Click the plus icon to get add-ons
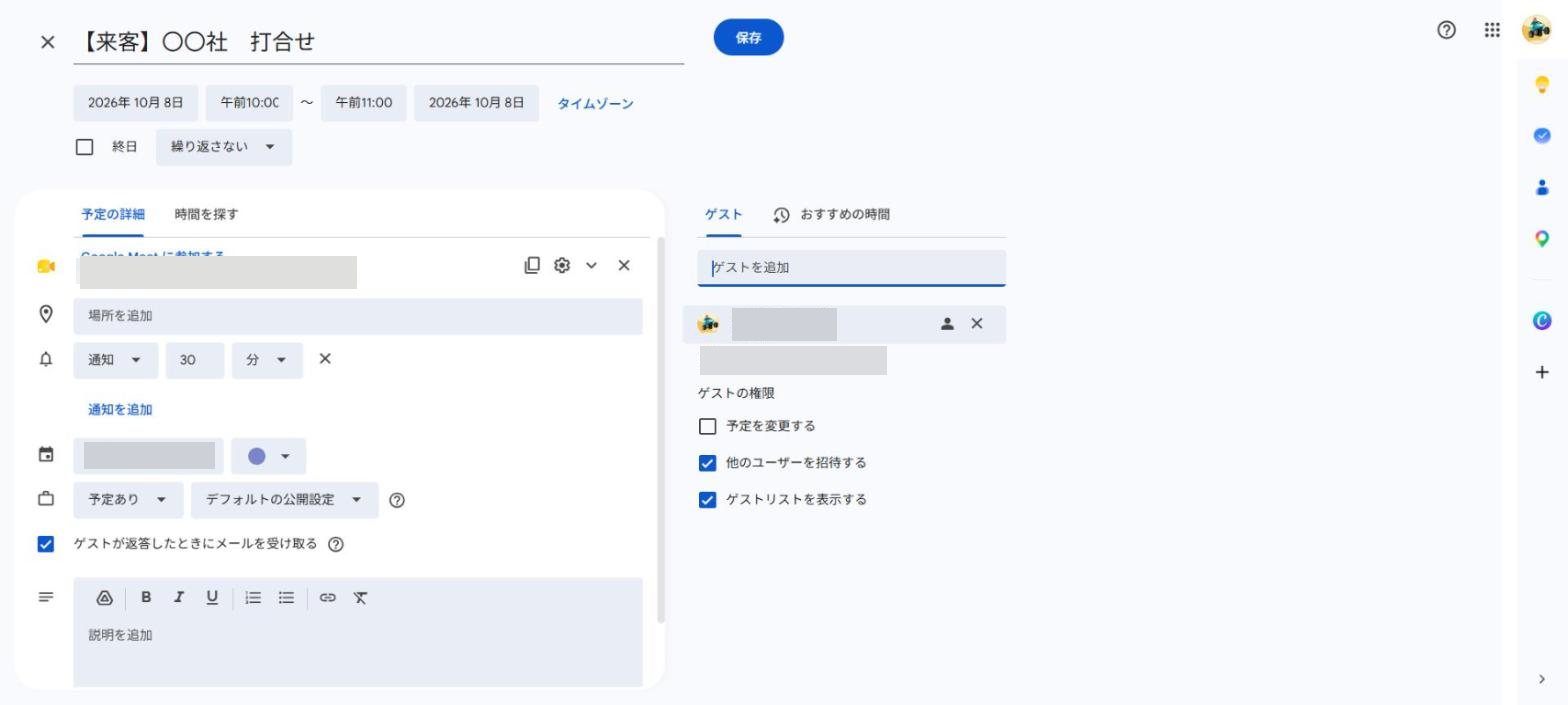Screen dimensions: 1568x705 1542,372
